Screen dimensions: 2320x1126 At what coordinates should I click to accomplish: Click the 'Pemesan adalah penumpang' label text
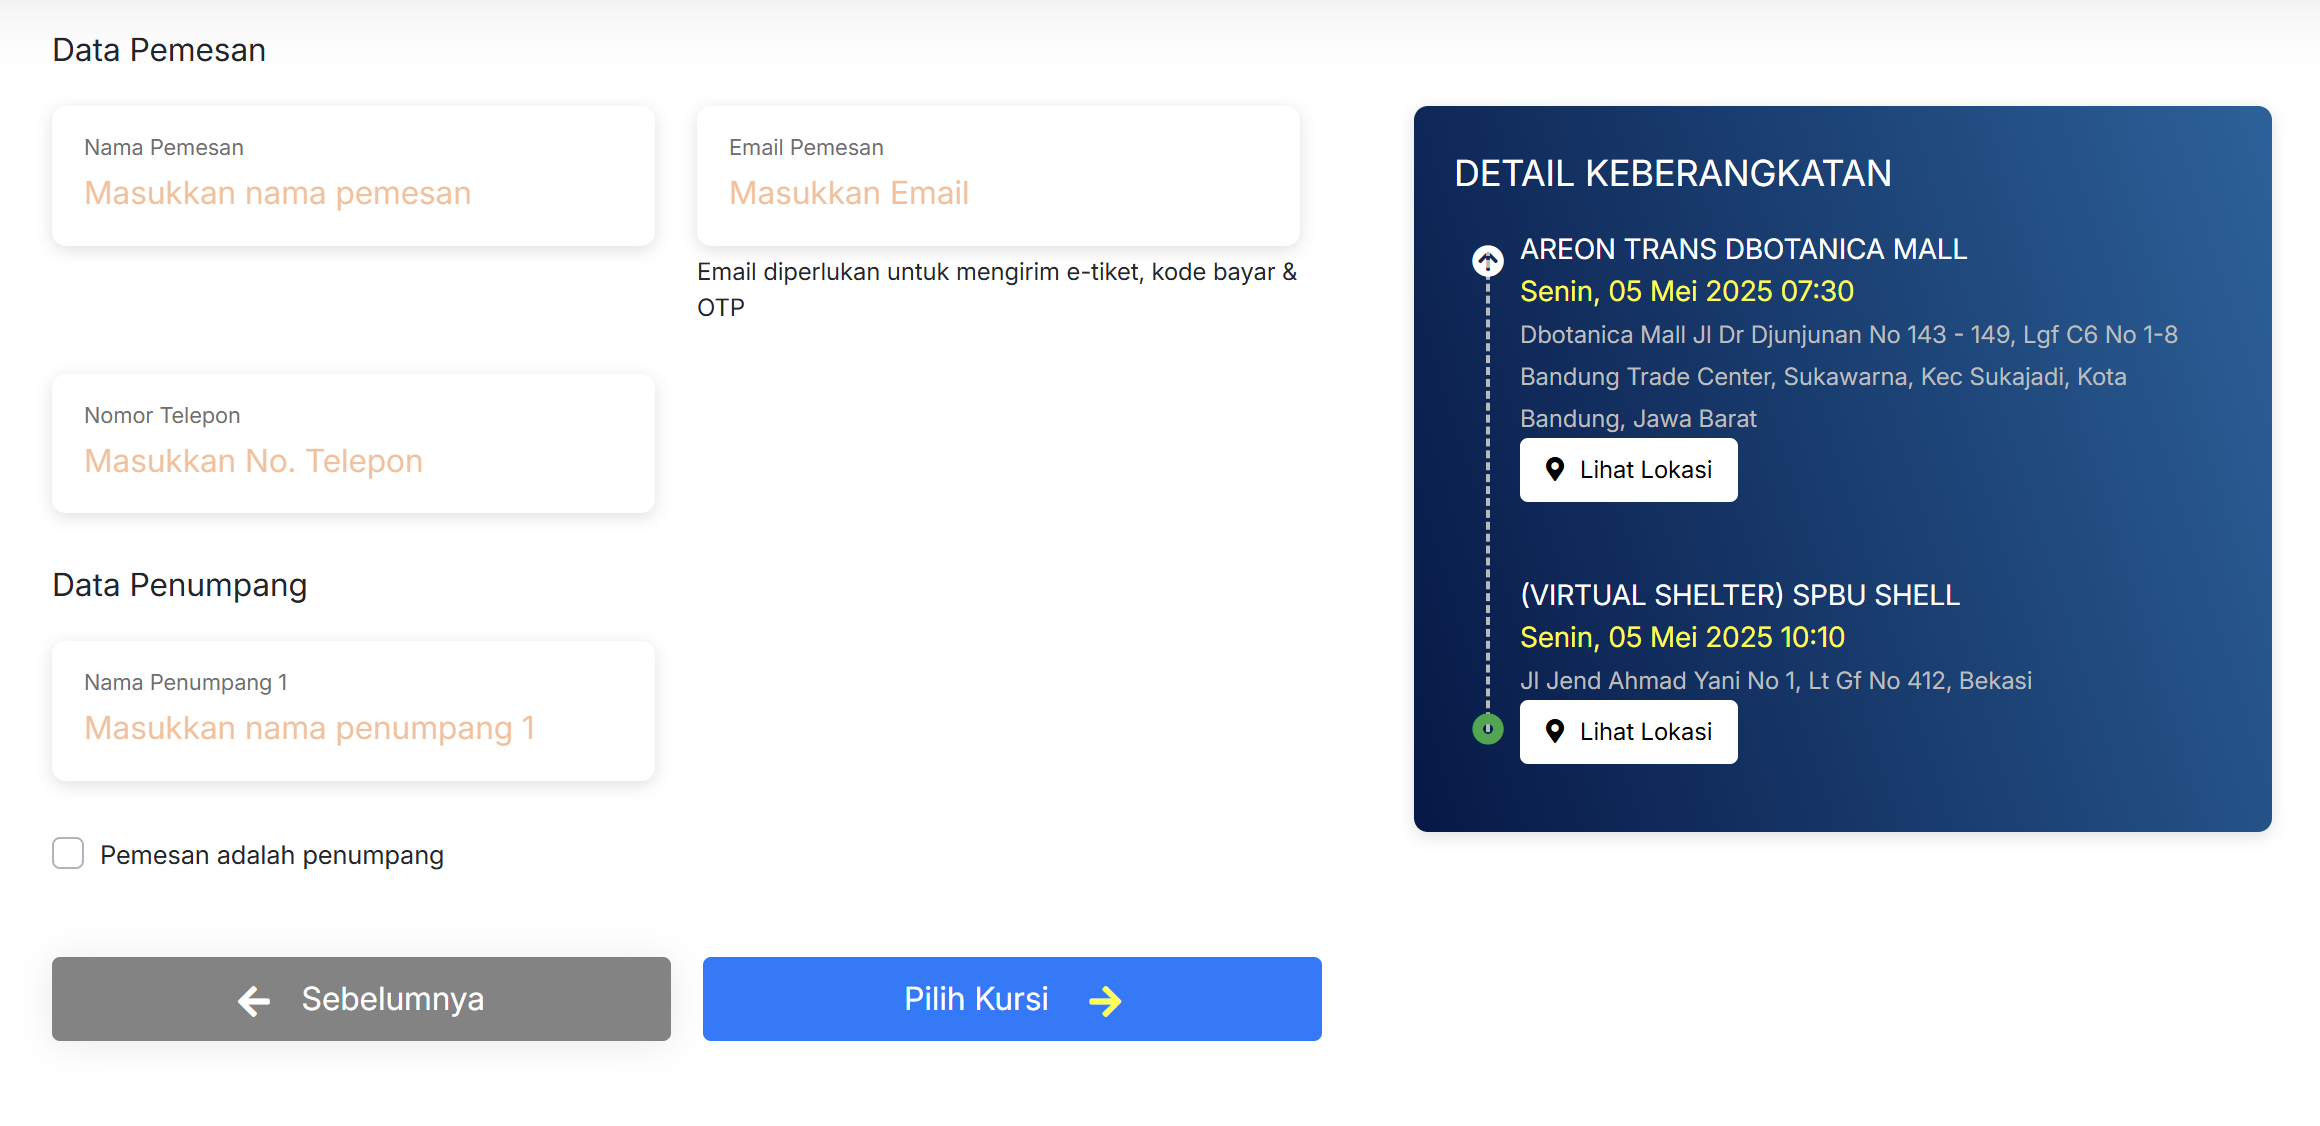(x=272, y=855)
